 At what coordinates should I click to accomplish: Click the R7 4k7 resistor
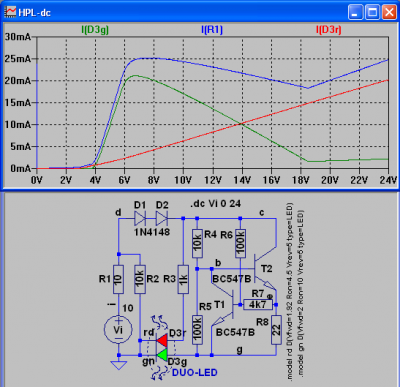[258, 304]
